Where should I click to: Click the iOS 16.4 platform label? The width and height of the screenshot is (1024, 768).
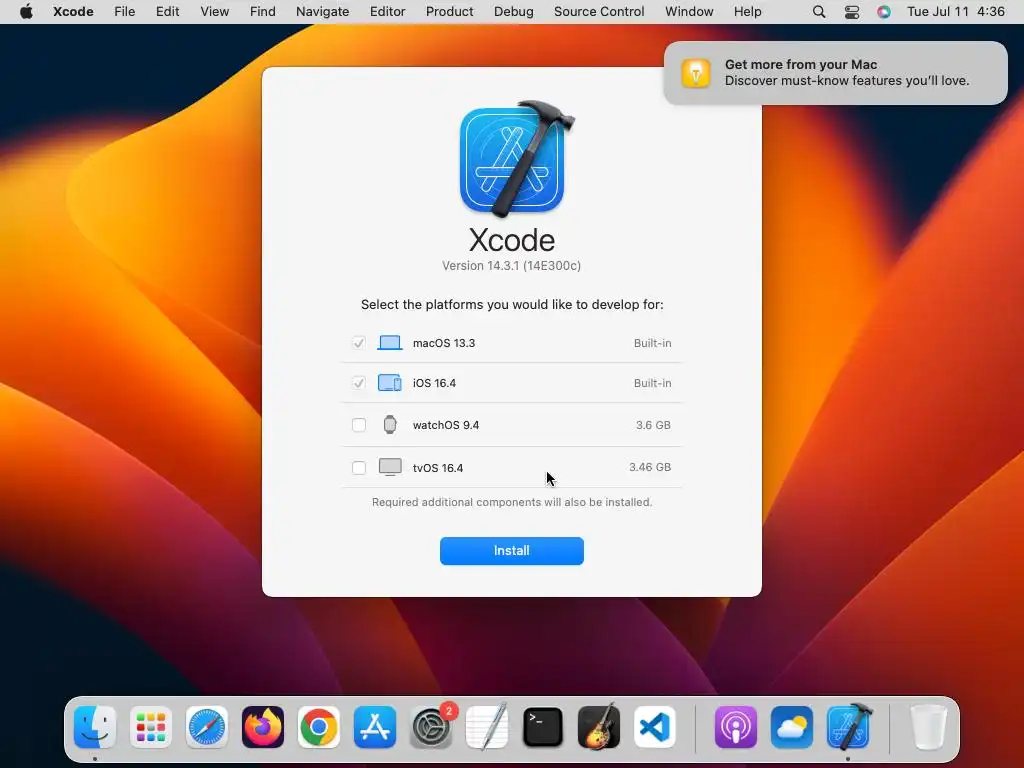[x=434, y=383]
